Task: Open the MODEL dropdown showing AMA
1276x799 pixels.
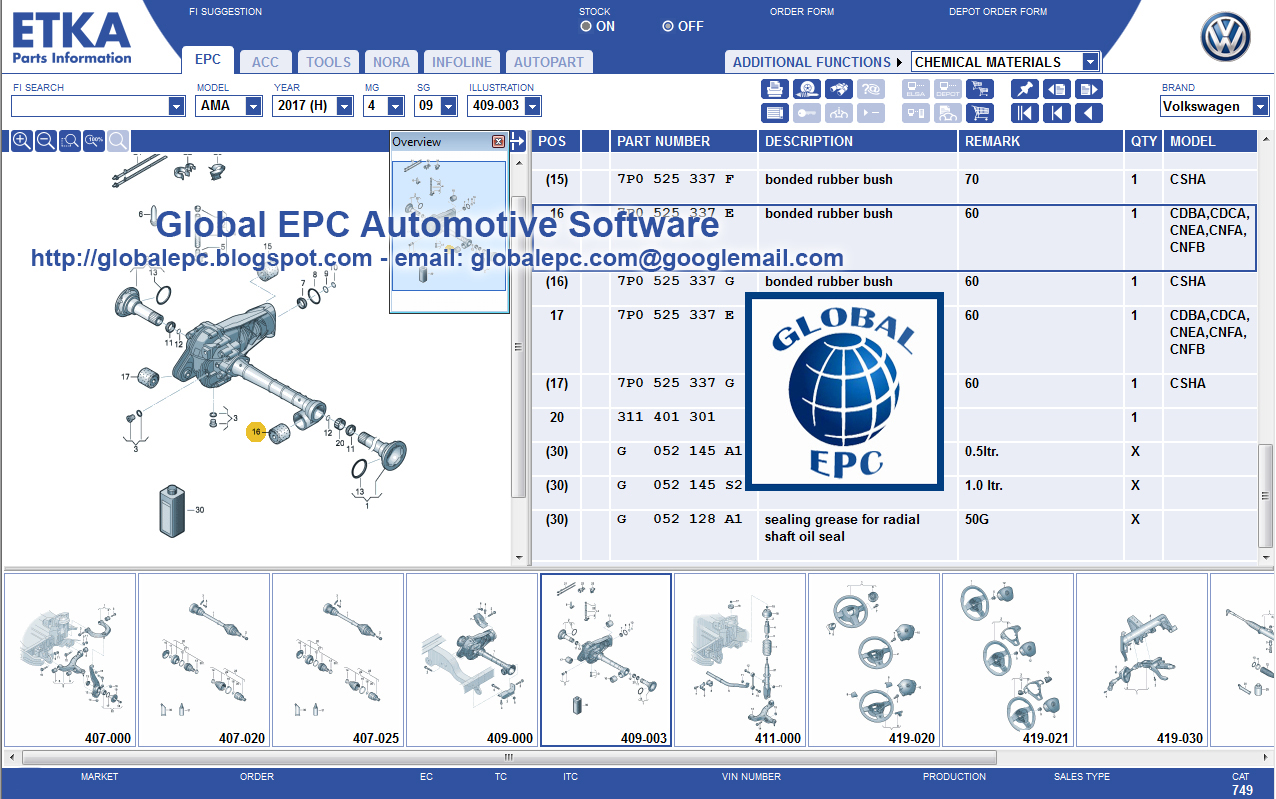Action: [x=255, y=106]
